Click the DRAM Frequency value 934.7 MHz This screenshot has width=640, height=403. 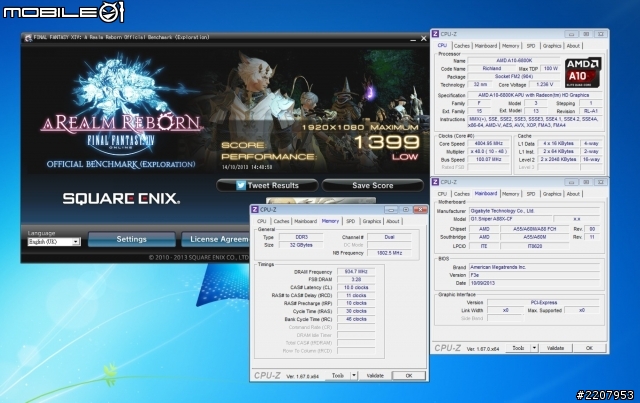pos(356,272)
